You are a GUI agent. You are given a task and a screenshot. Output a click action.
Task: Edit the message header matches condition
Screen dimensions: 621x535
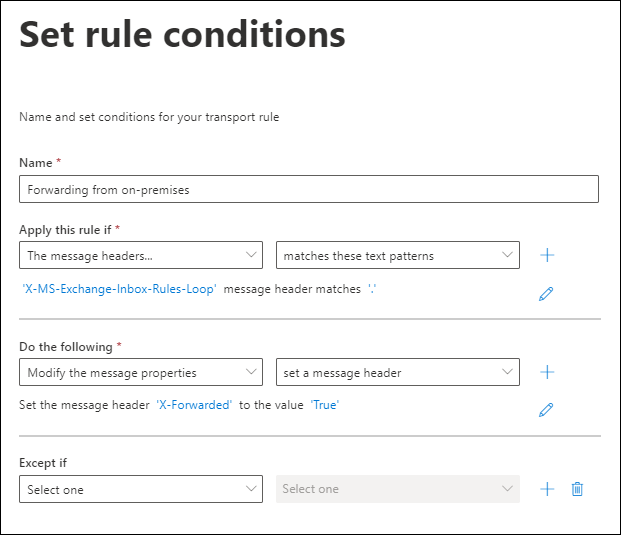pyautogui.click(x=546, y=294)
